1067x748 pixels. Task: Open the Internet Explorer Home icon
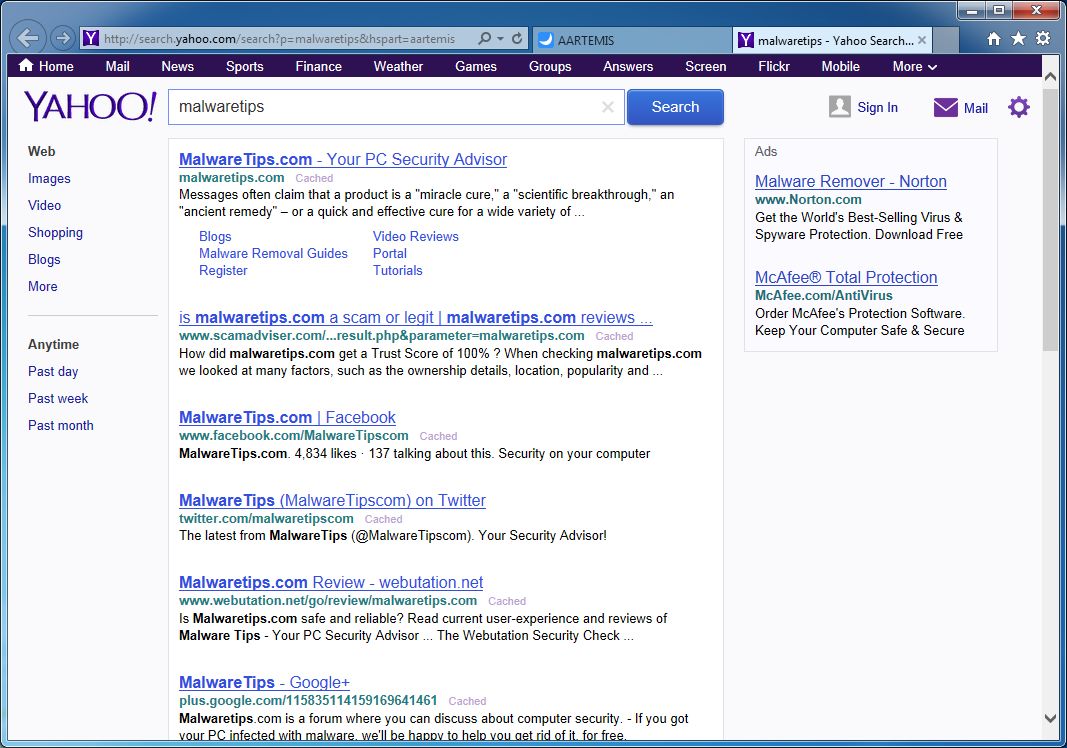tap(993, 39)
